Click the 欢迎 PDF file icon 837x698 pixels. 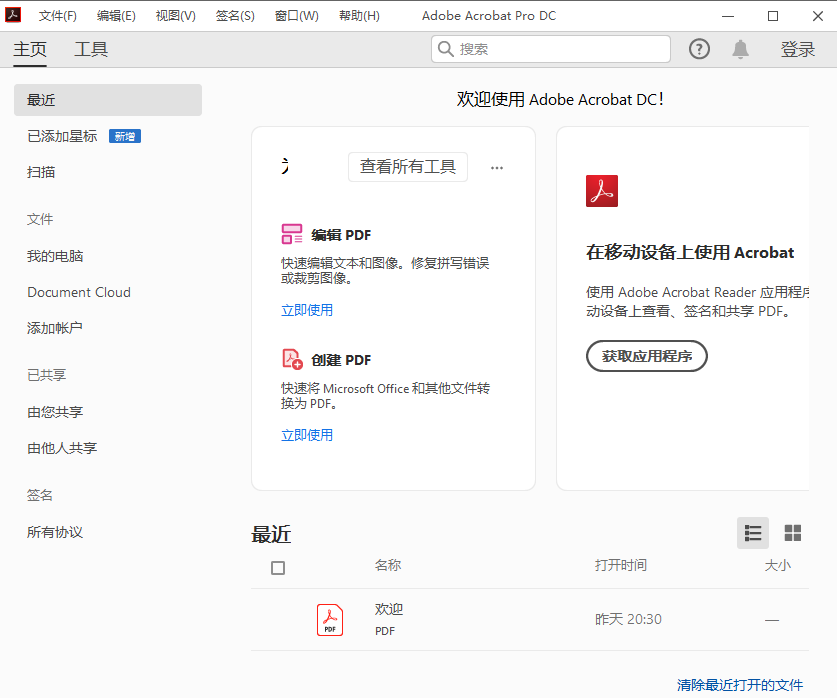[x=330, y=620]
